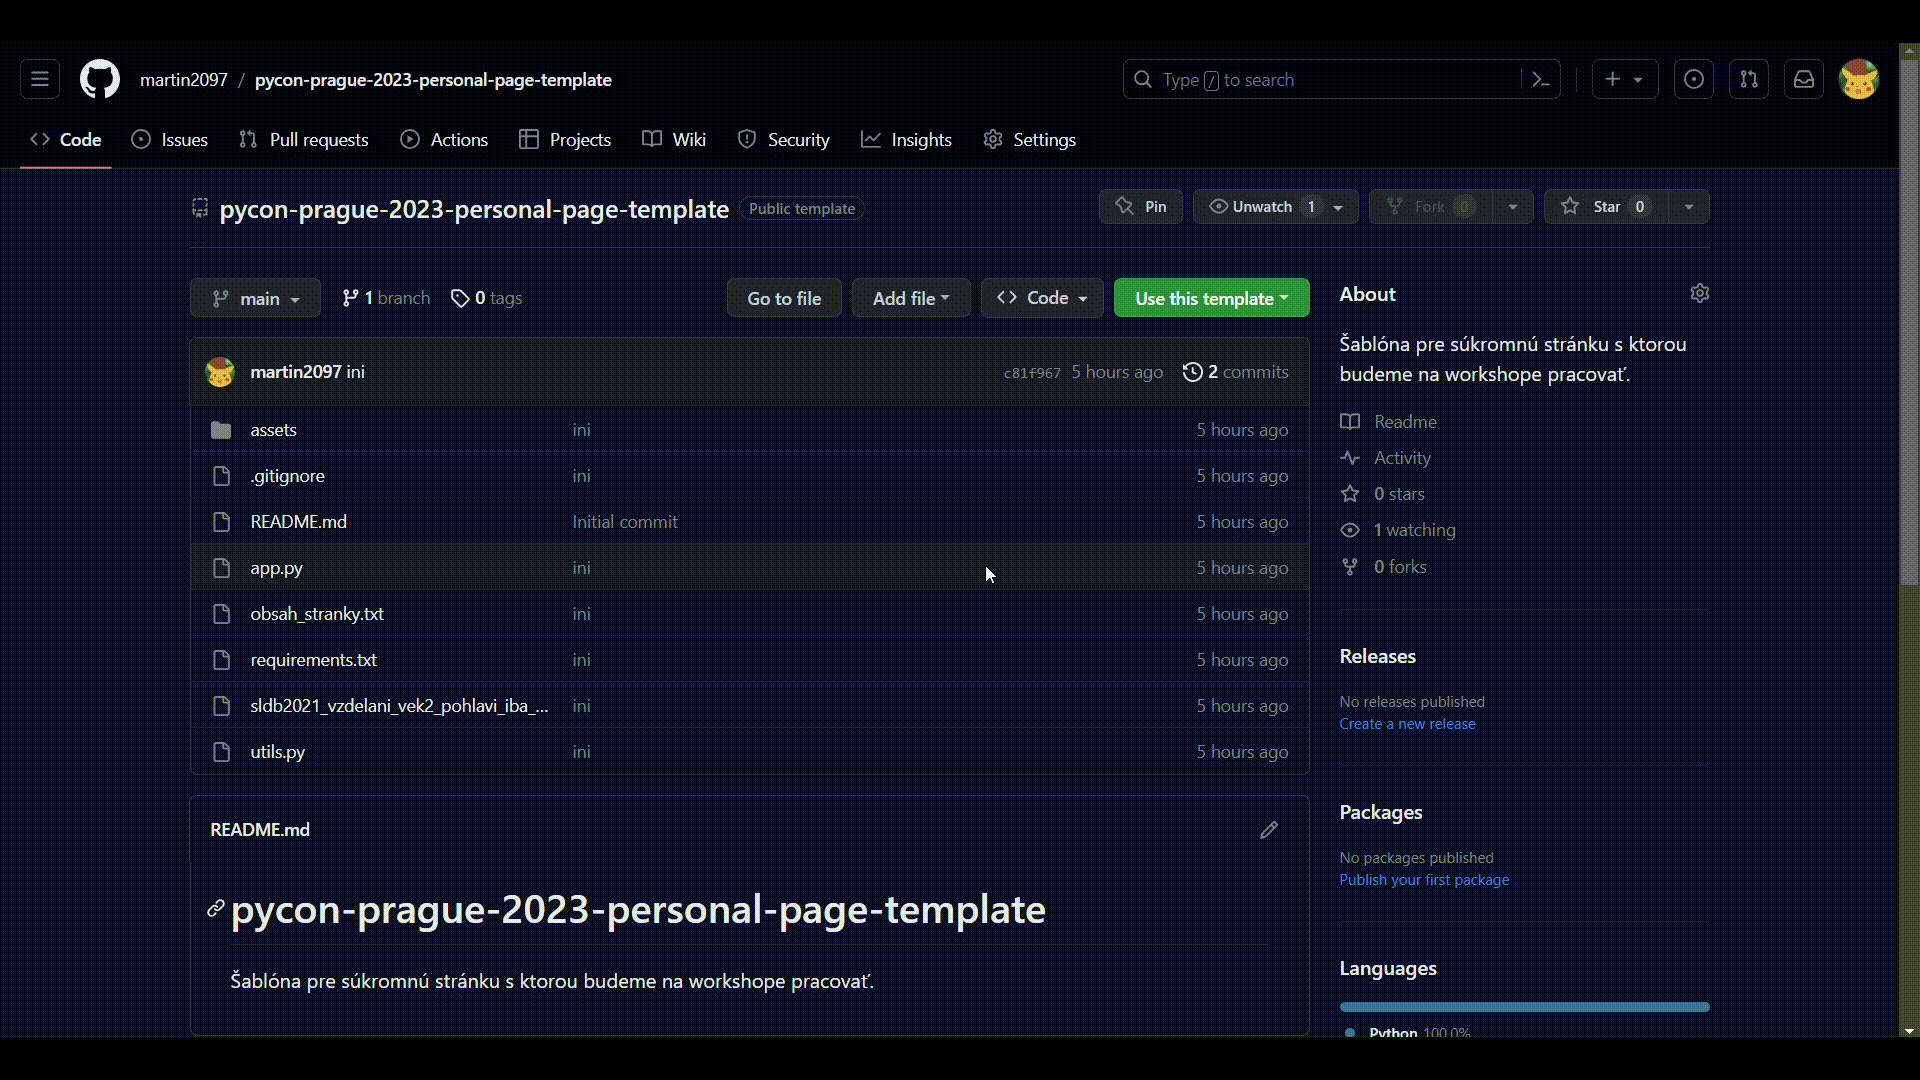Expand the Use this template dropdown

(1211, 298)
